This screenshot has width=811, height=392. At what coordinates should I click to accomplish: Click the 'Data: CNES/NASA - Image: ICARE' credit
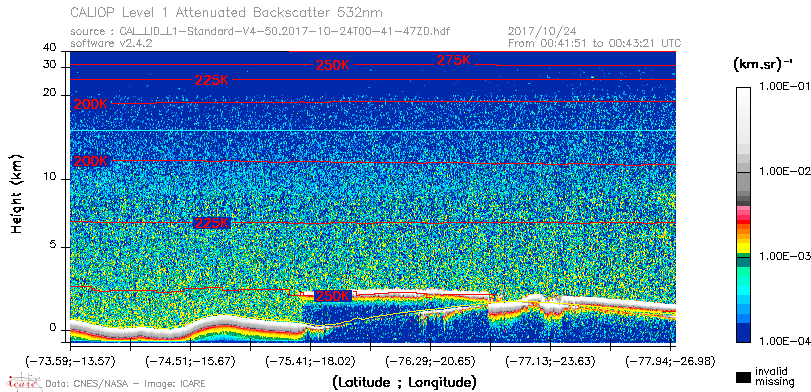coord(126,384)
